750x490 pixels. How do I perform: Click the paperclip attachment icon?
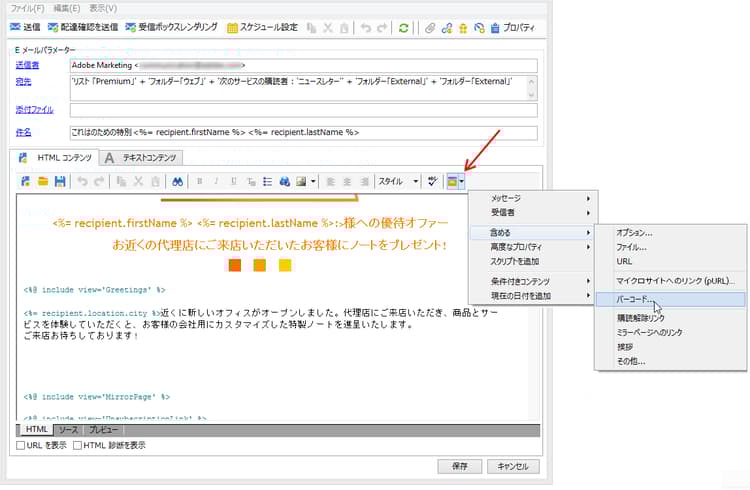[430, 28]
